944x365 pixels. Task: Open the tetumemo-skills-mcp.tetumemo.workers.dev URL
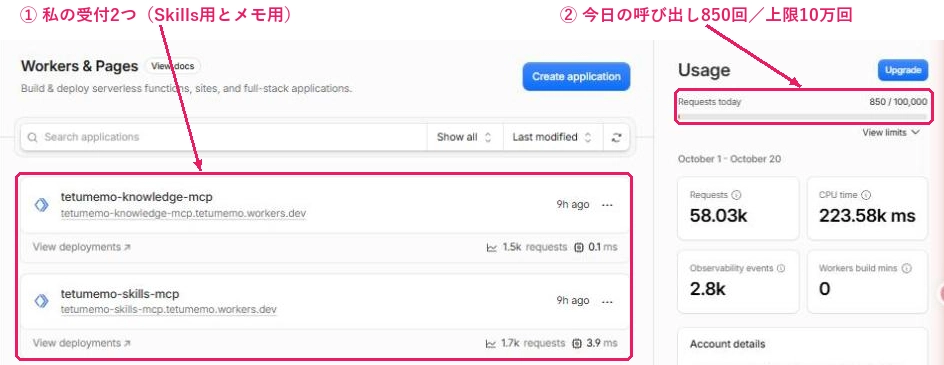coord(169,310)
